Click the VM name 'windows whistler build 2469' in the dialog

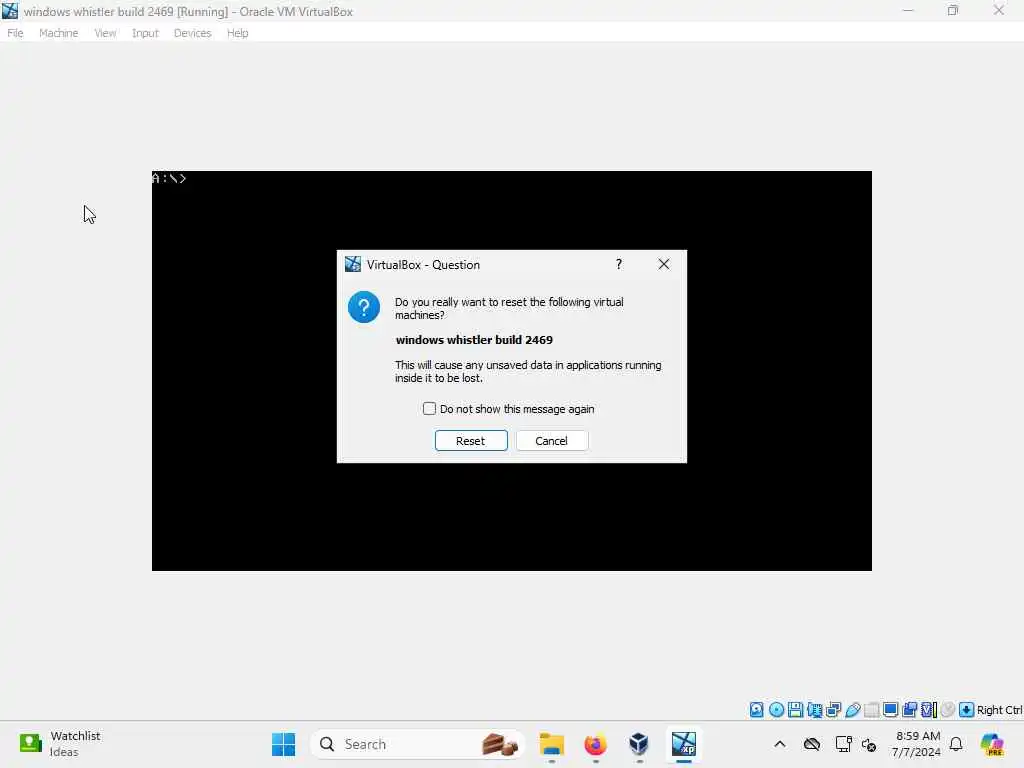(x=474, y=340)
